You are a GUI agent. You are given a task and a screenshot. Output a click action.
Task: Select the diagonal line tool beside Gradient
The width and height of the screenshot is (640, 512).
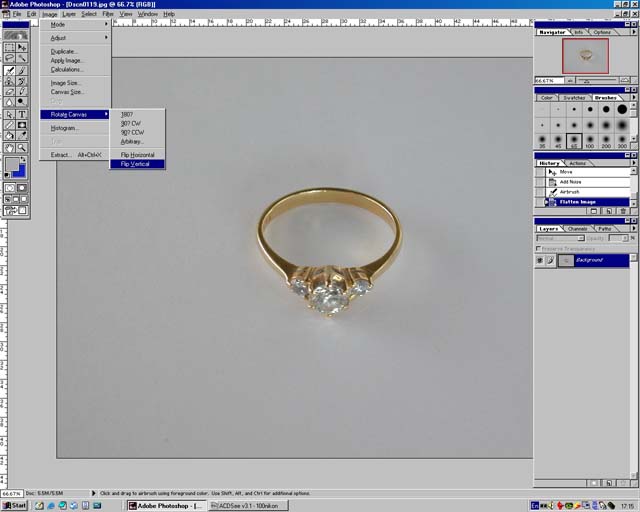point(9,125)
